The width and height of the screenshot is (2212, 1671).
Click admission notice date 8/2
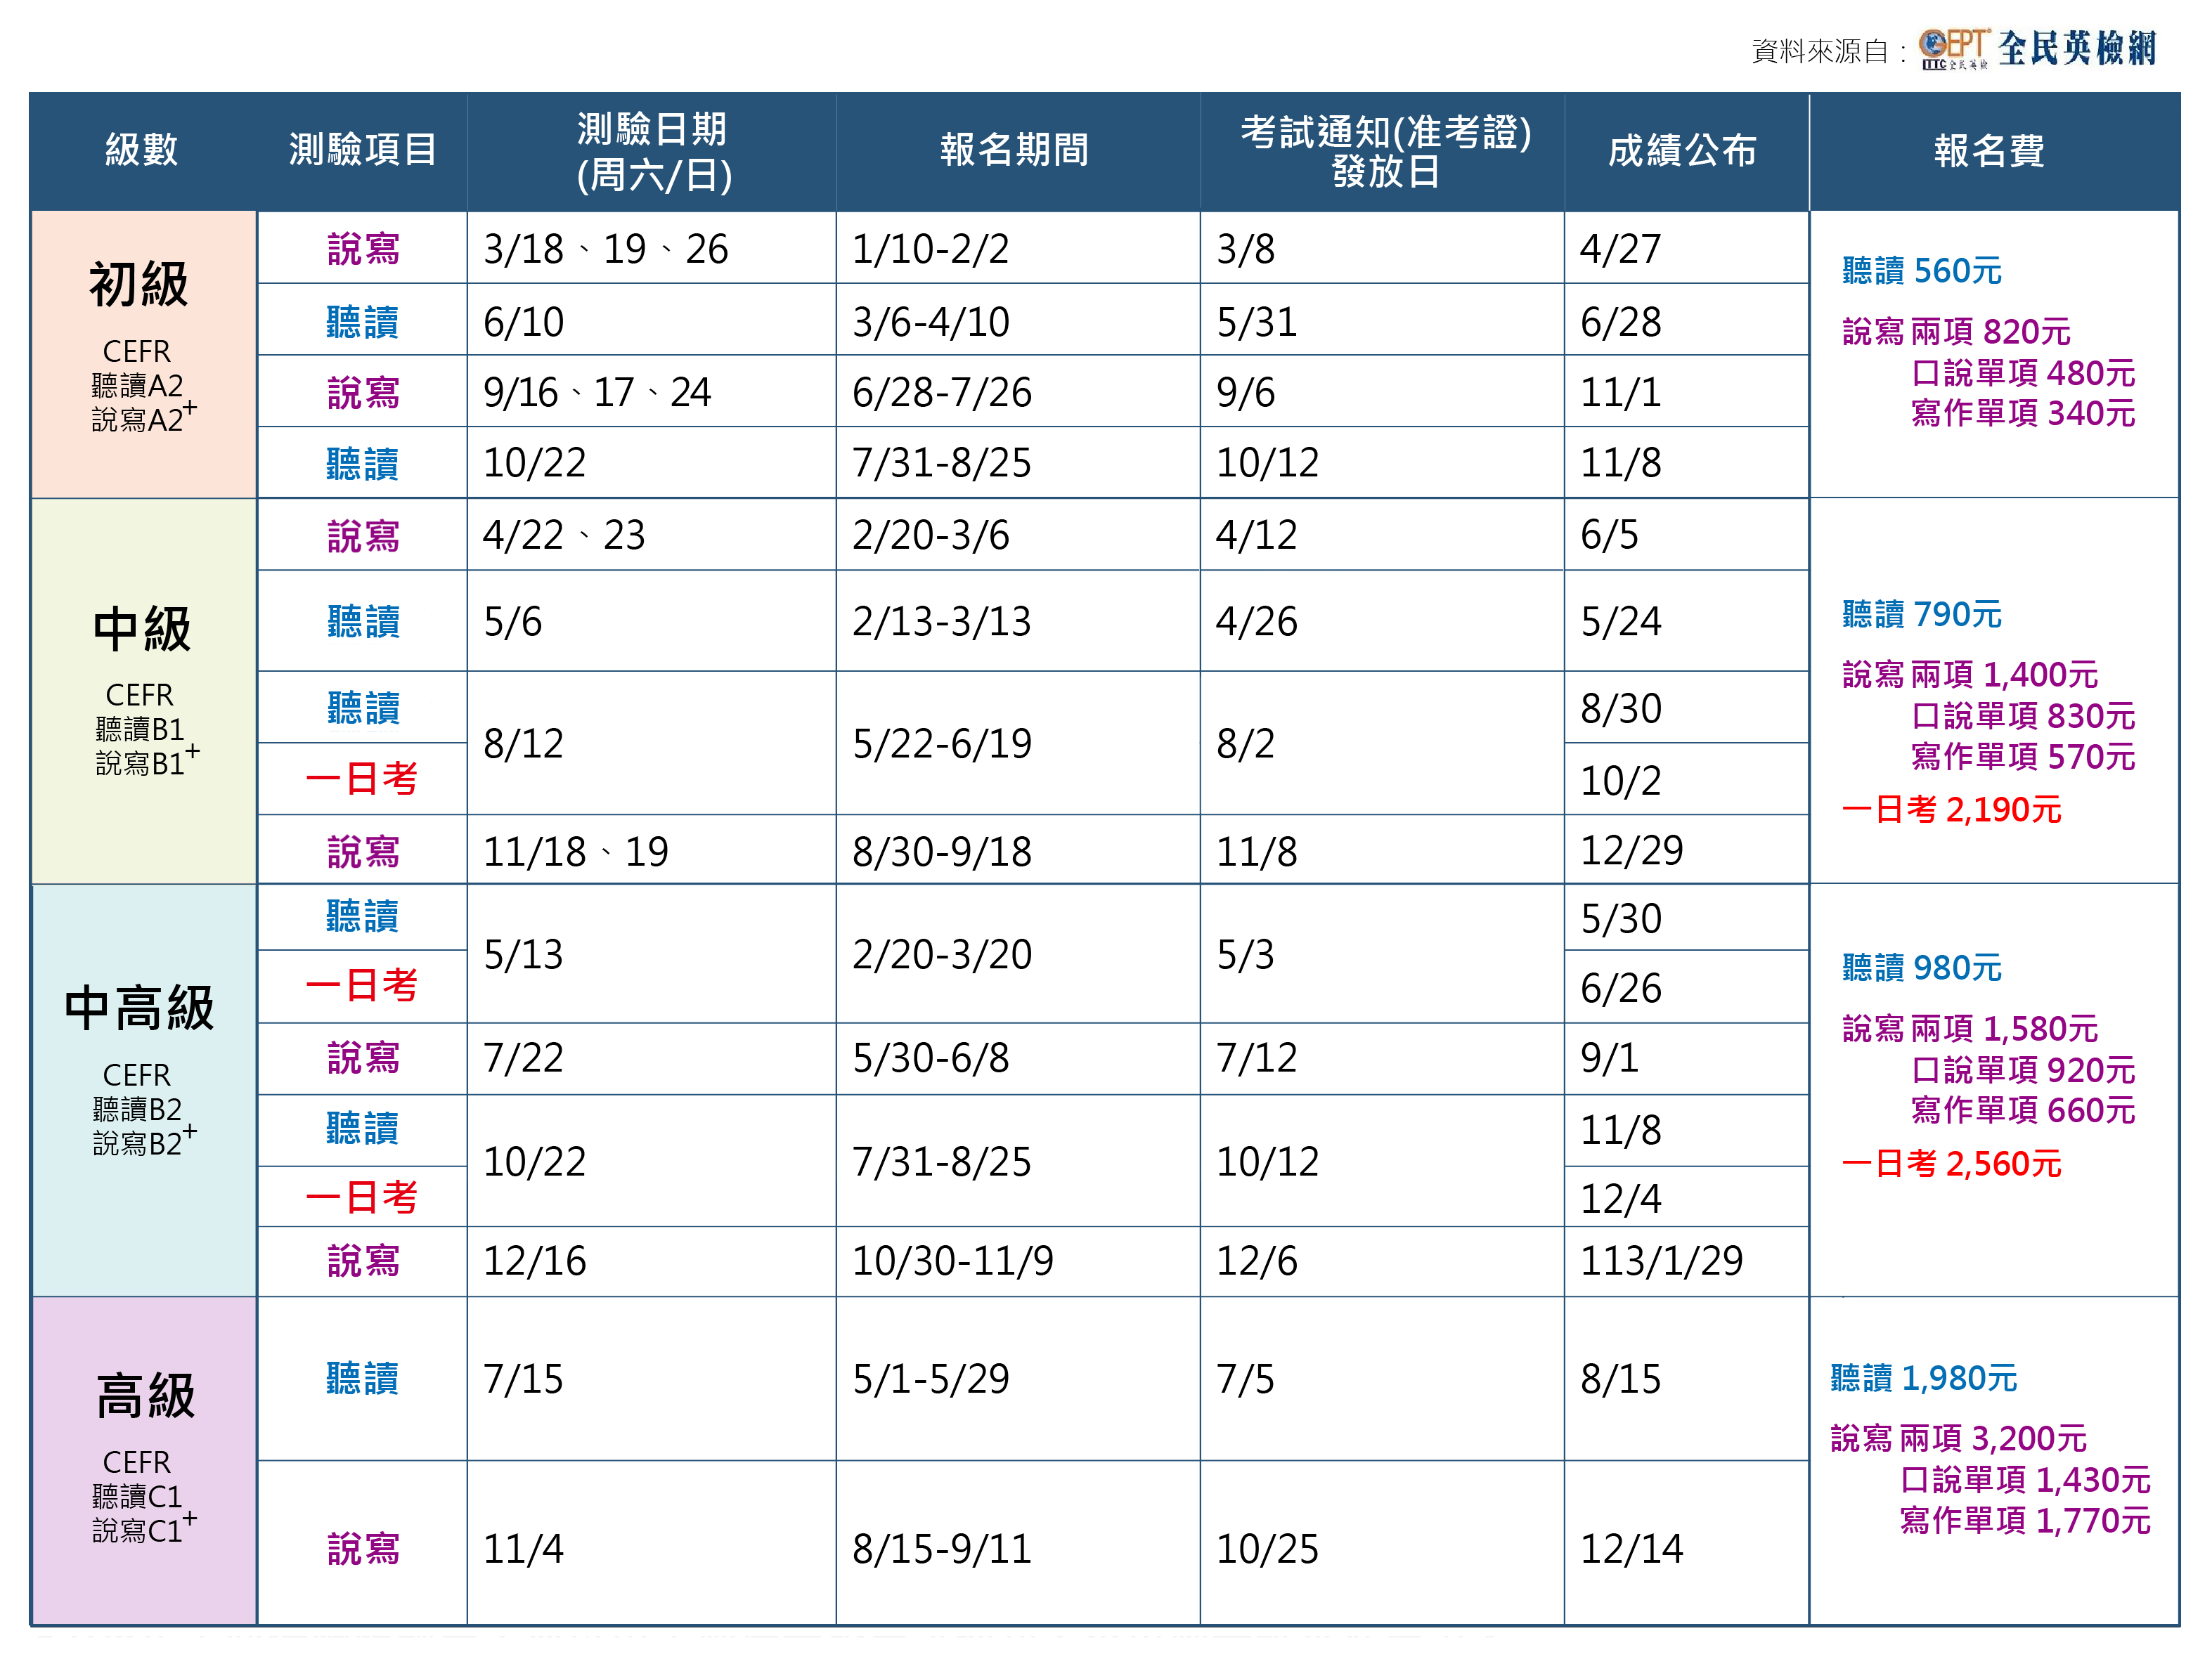click(1245, 743)
